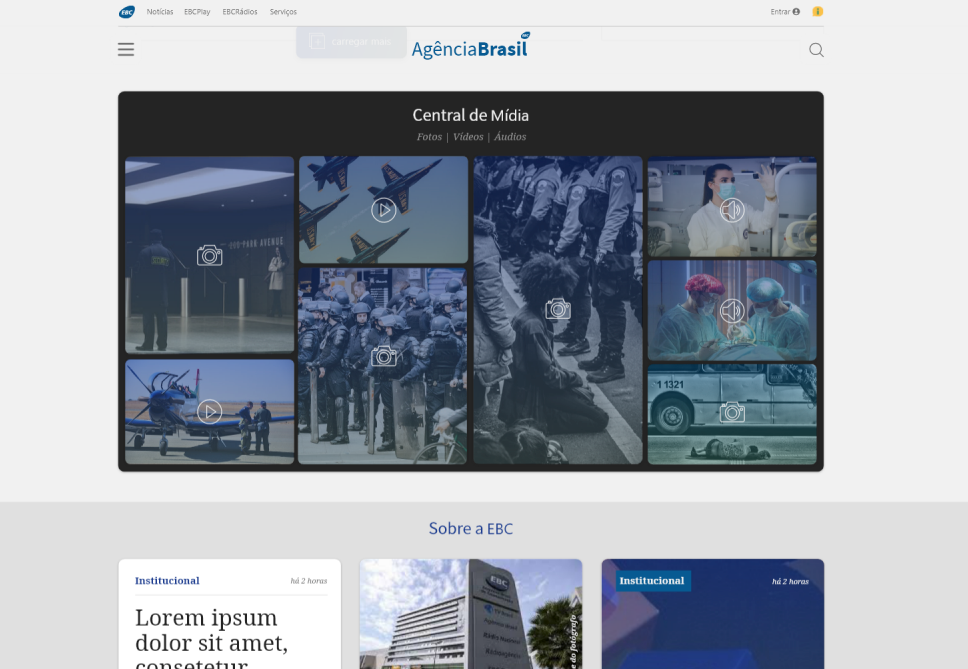This screenshot has width=968, height=669.
Task: Click speaker icon on surgeons audio
Action: (x=732, y=310)
